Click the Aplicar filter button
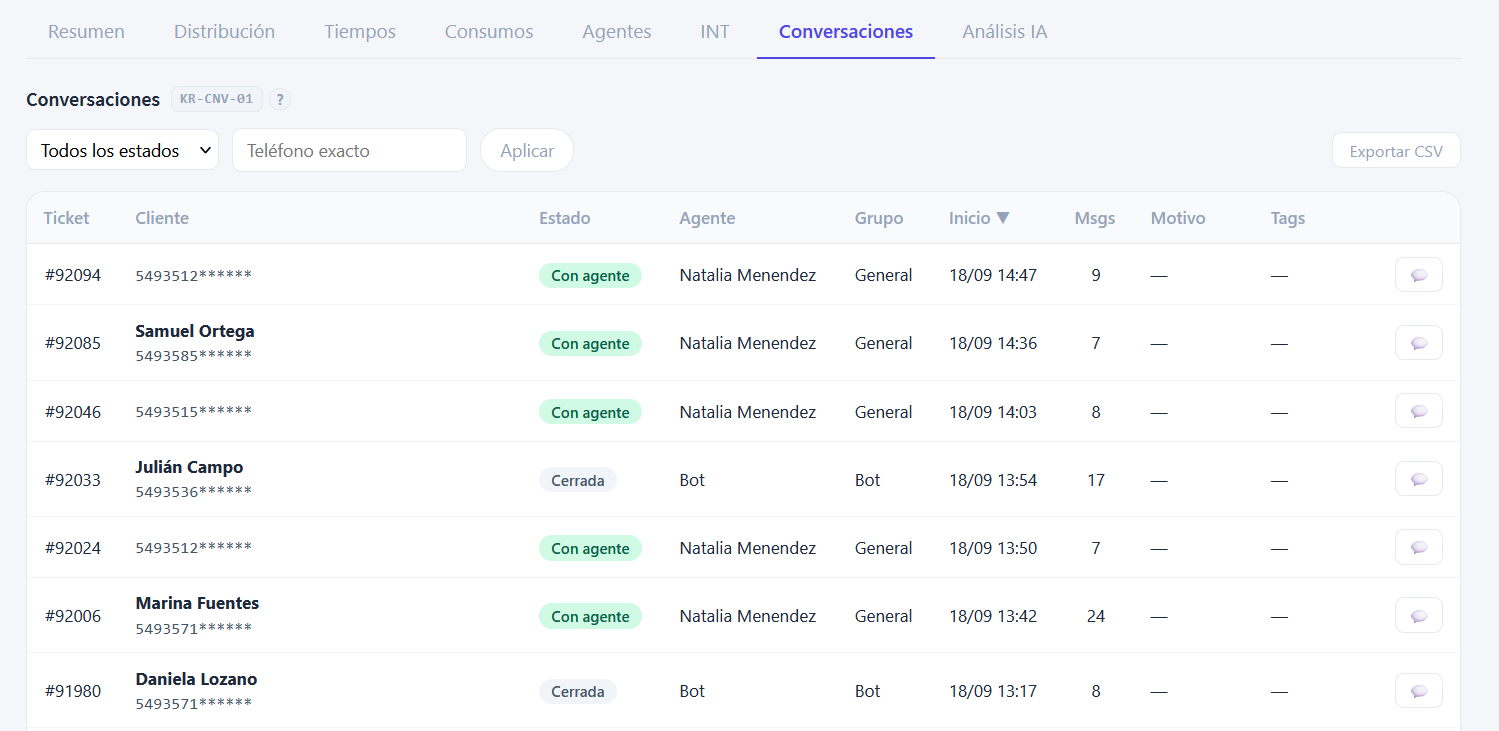 [x=527, y=150]
